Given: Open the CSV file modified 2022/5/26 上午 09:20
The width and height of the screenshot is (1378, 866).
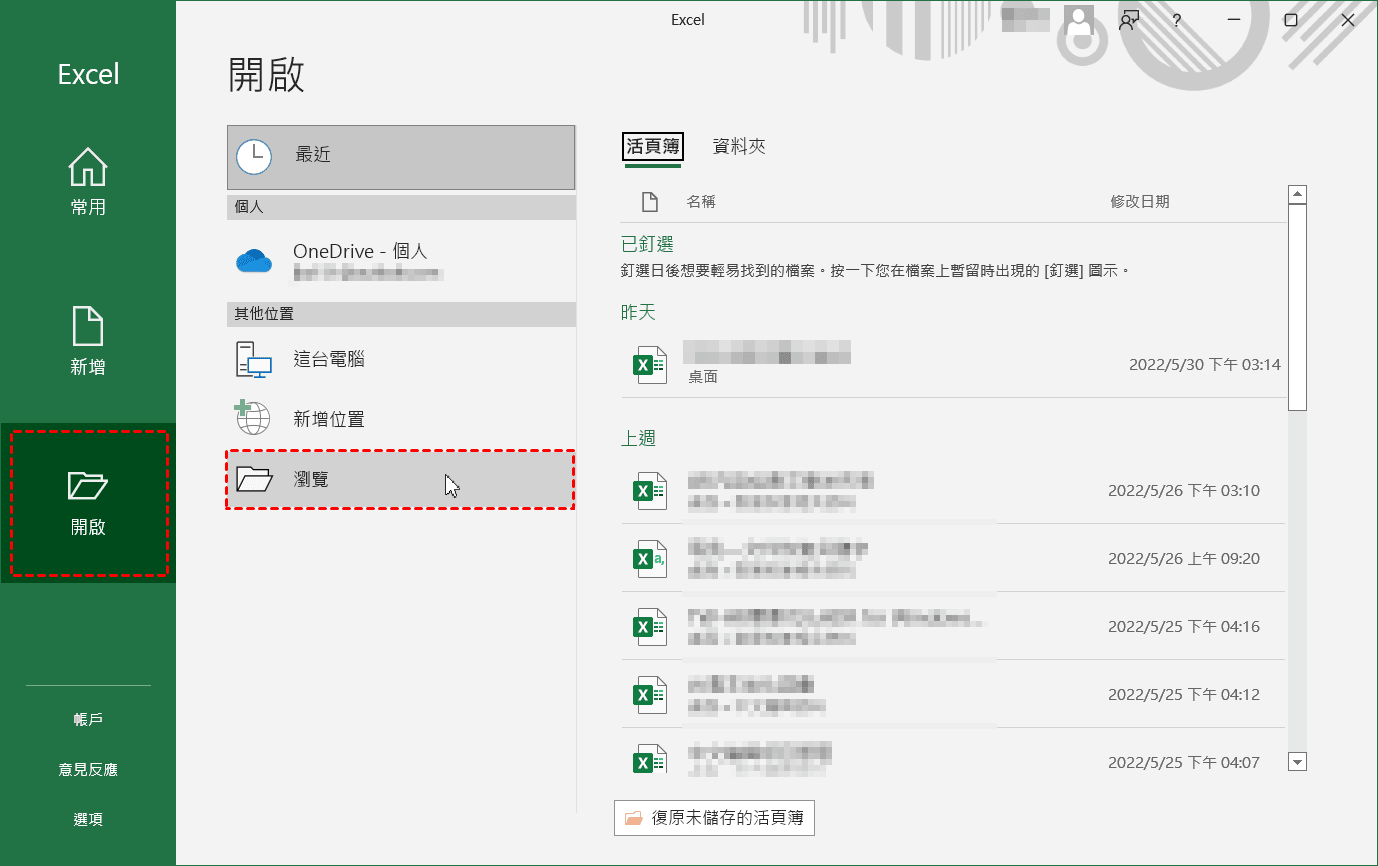Looking at the screenshot, I should 952,558.
